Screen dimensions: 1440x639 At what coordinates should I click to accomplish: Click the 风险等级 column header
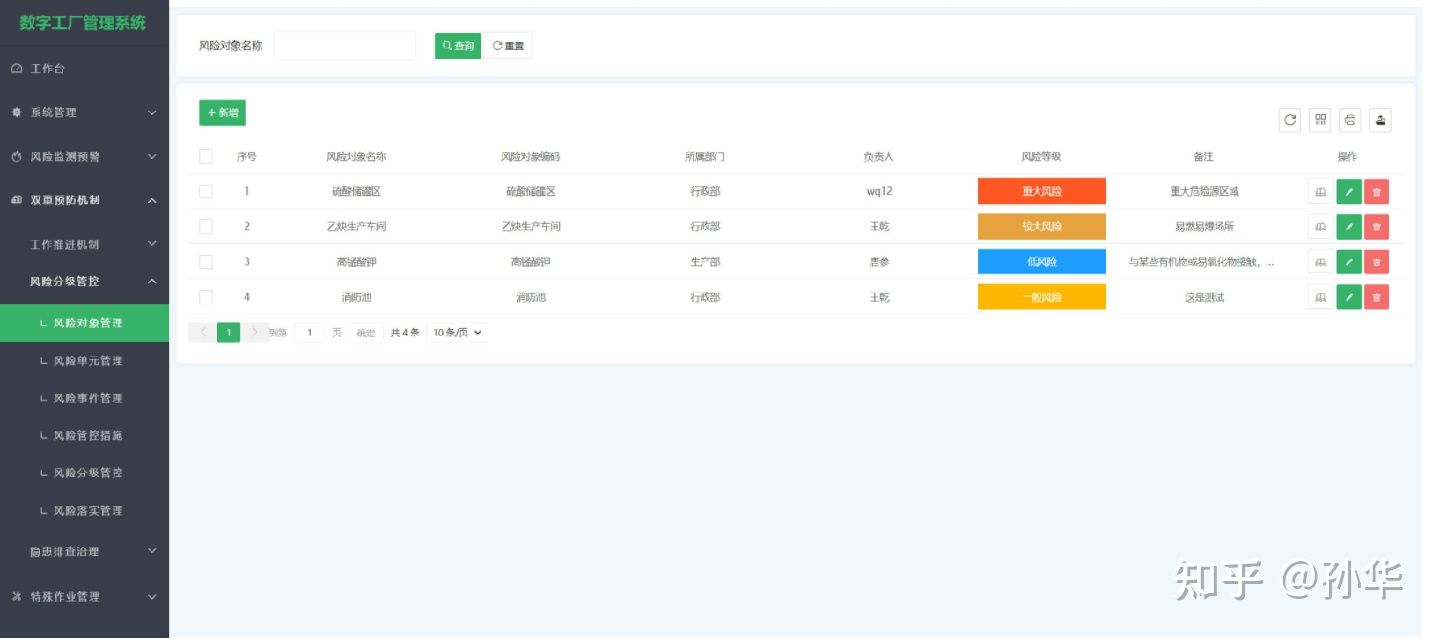click(1041, 157)
